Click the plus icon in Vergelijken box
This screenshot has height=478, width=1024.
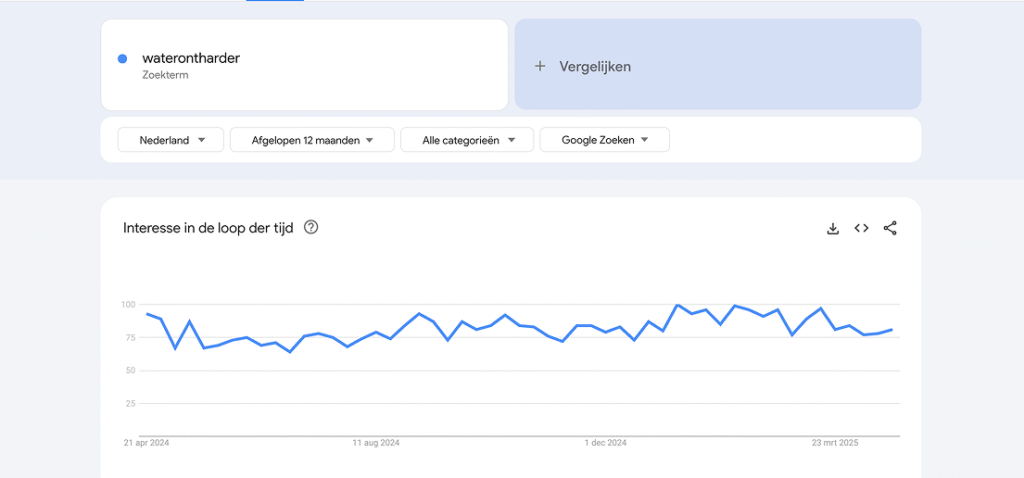(x=540, y=66)
